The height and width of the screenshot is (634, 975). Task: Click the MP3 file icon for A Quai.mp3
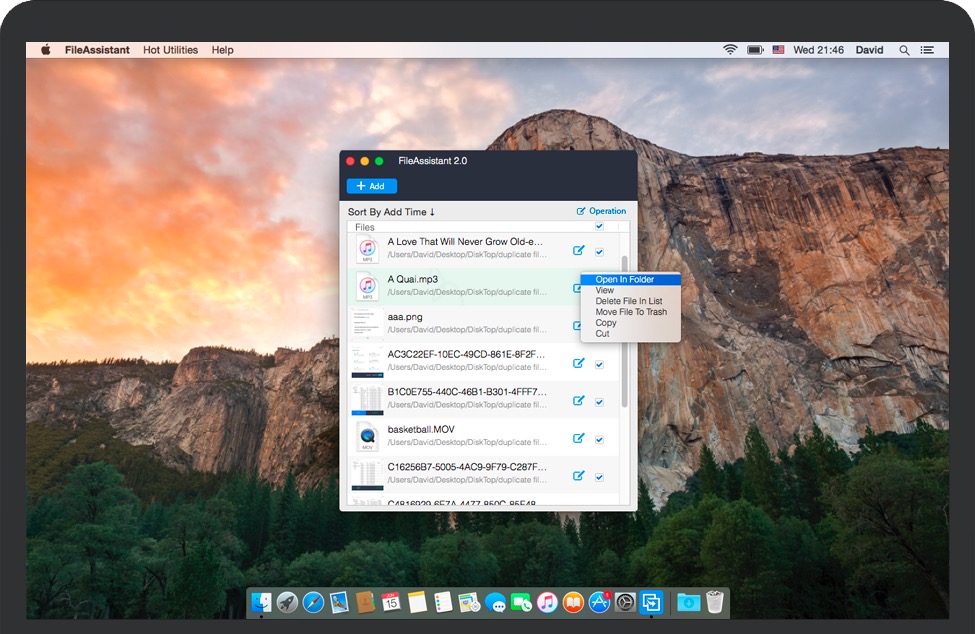tap(367, 287)
